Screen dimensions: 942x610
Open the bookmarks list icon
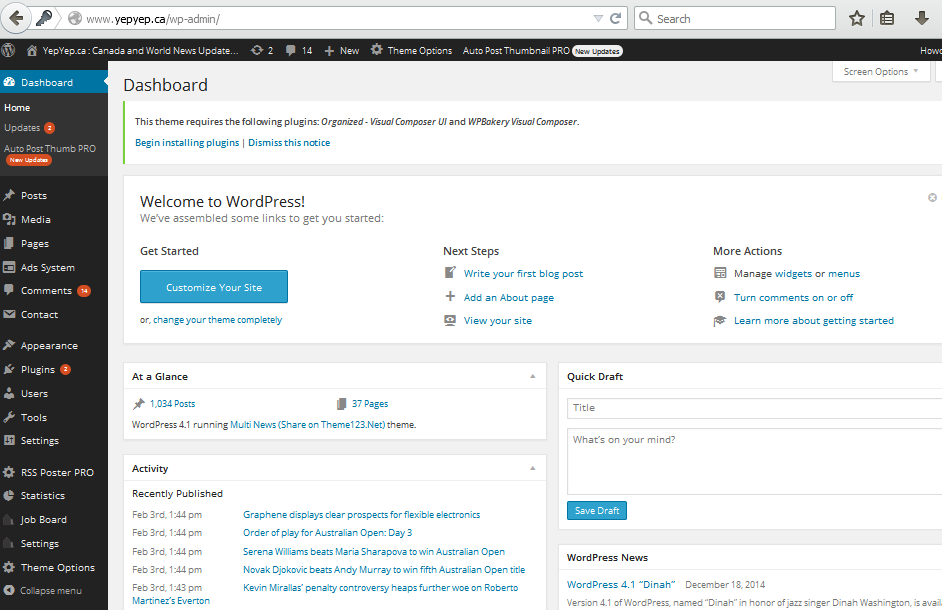coord(887,19)
